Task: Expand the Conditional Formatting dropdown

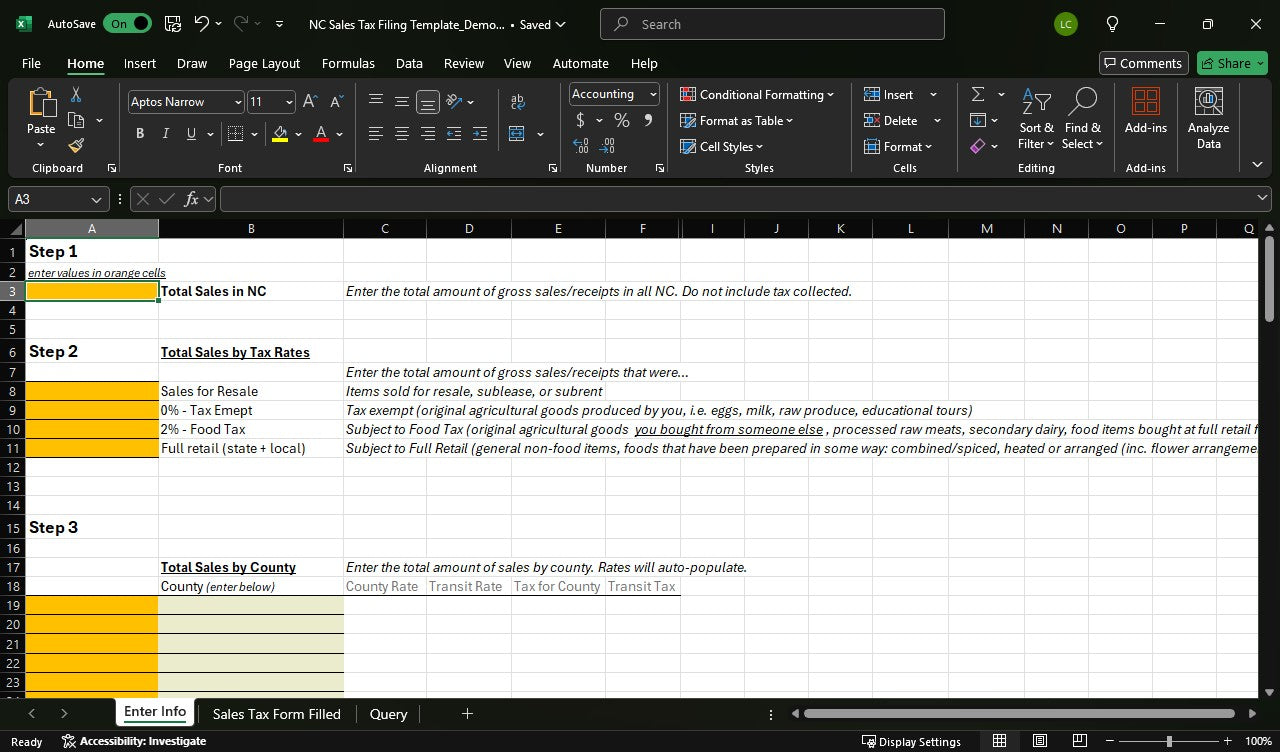Action: click(757, 94)
